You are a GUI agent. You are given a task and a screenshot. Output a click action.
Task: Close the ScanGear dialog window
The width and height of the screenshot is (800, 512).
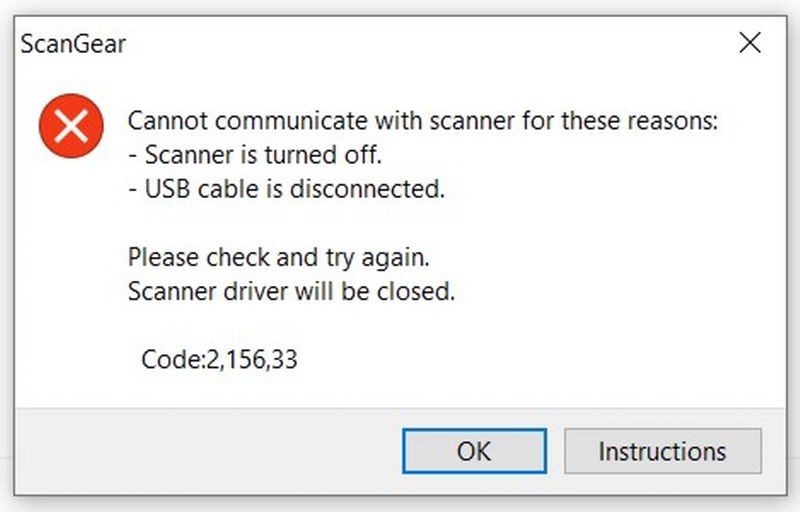[x=749, y=43]
